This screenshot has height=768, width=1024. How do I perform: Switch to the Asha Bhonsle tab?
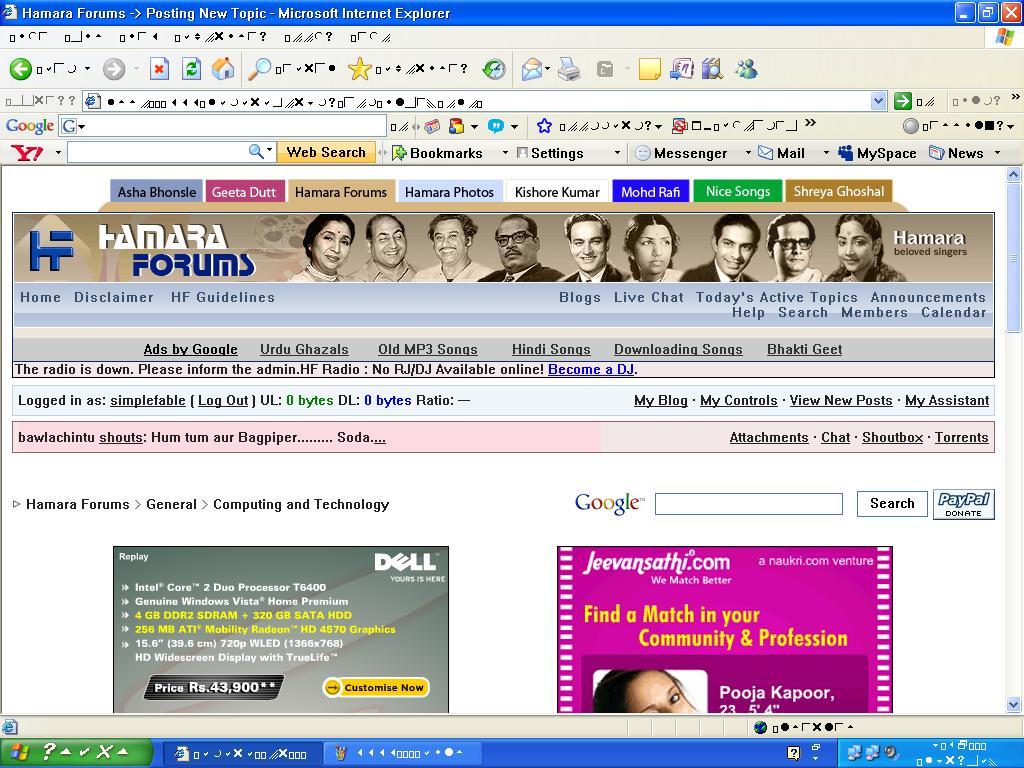[157, 192]
